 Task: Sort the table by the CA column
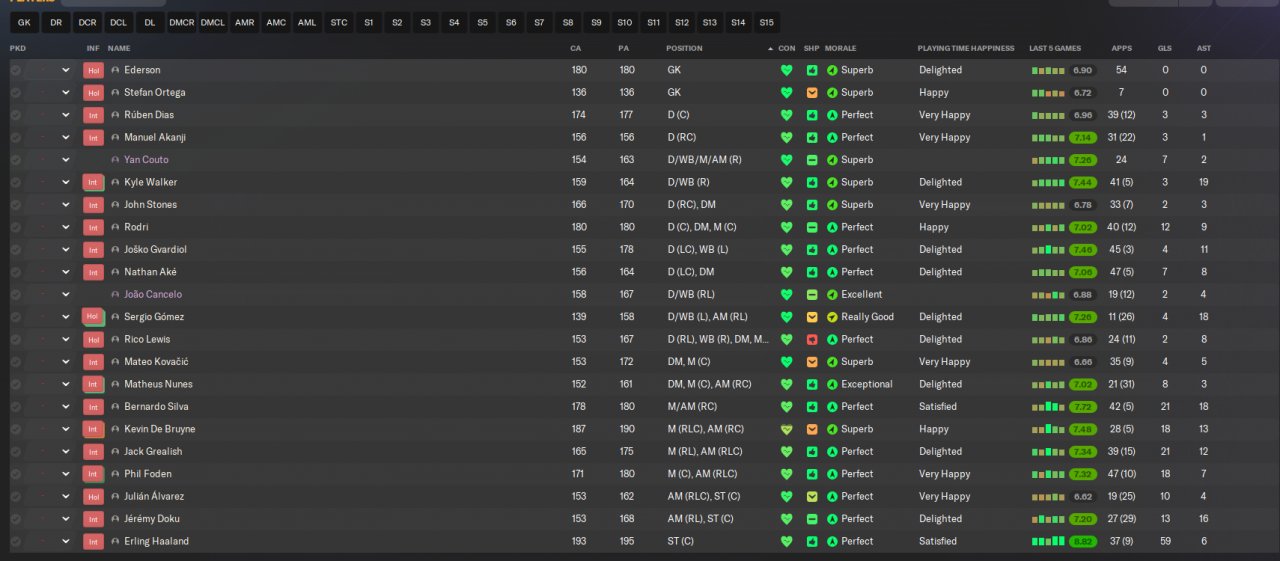click(x=576, y=48)
